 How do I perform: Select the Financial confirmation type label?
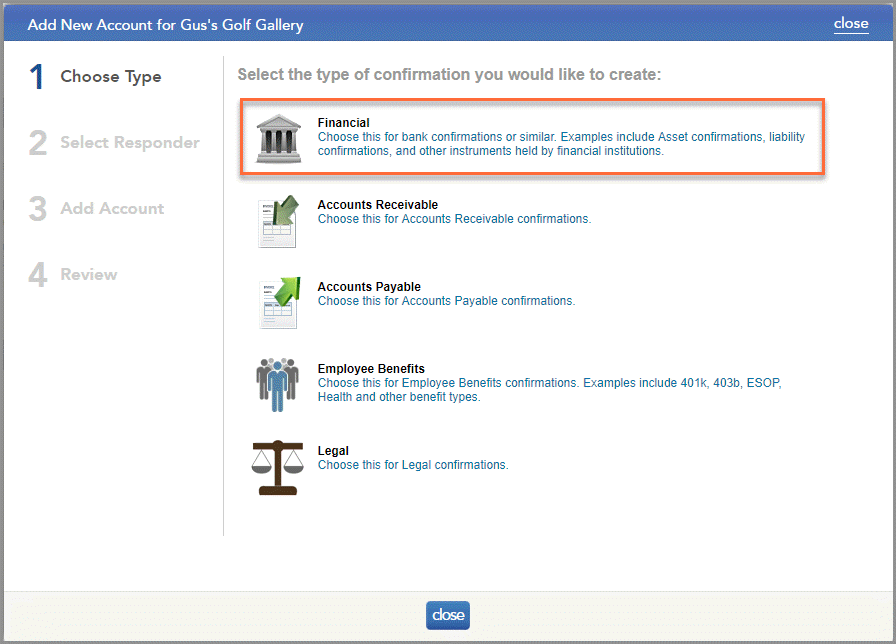tap(343, 122)
